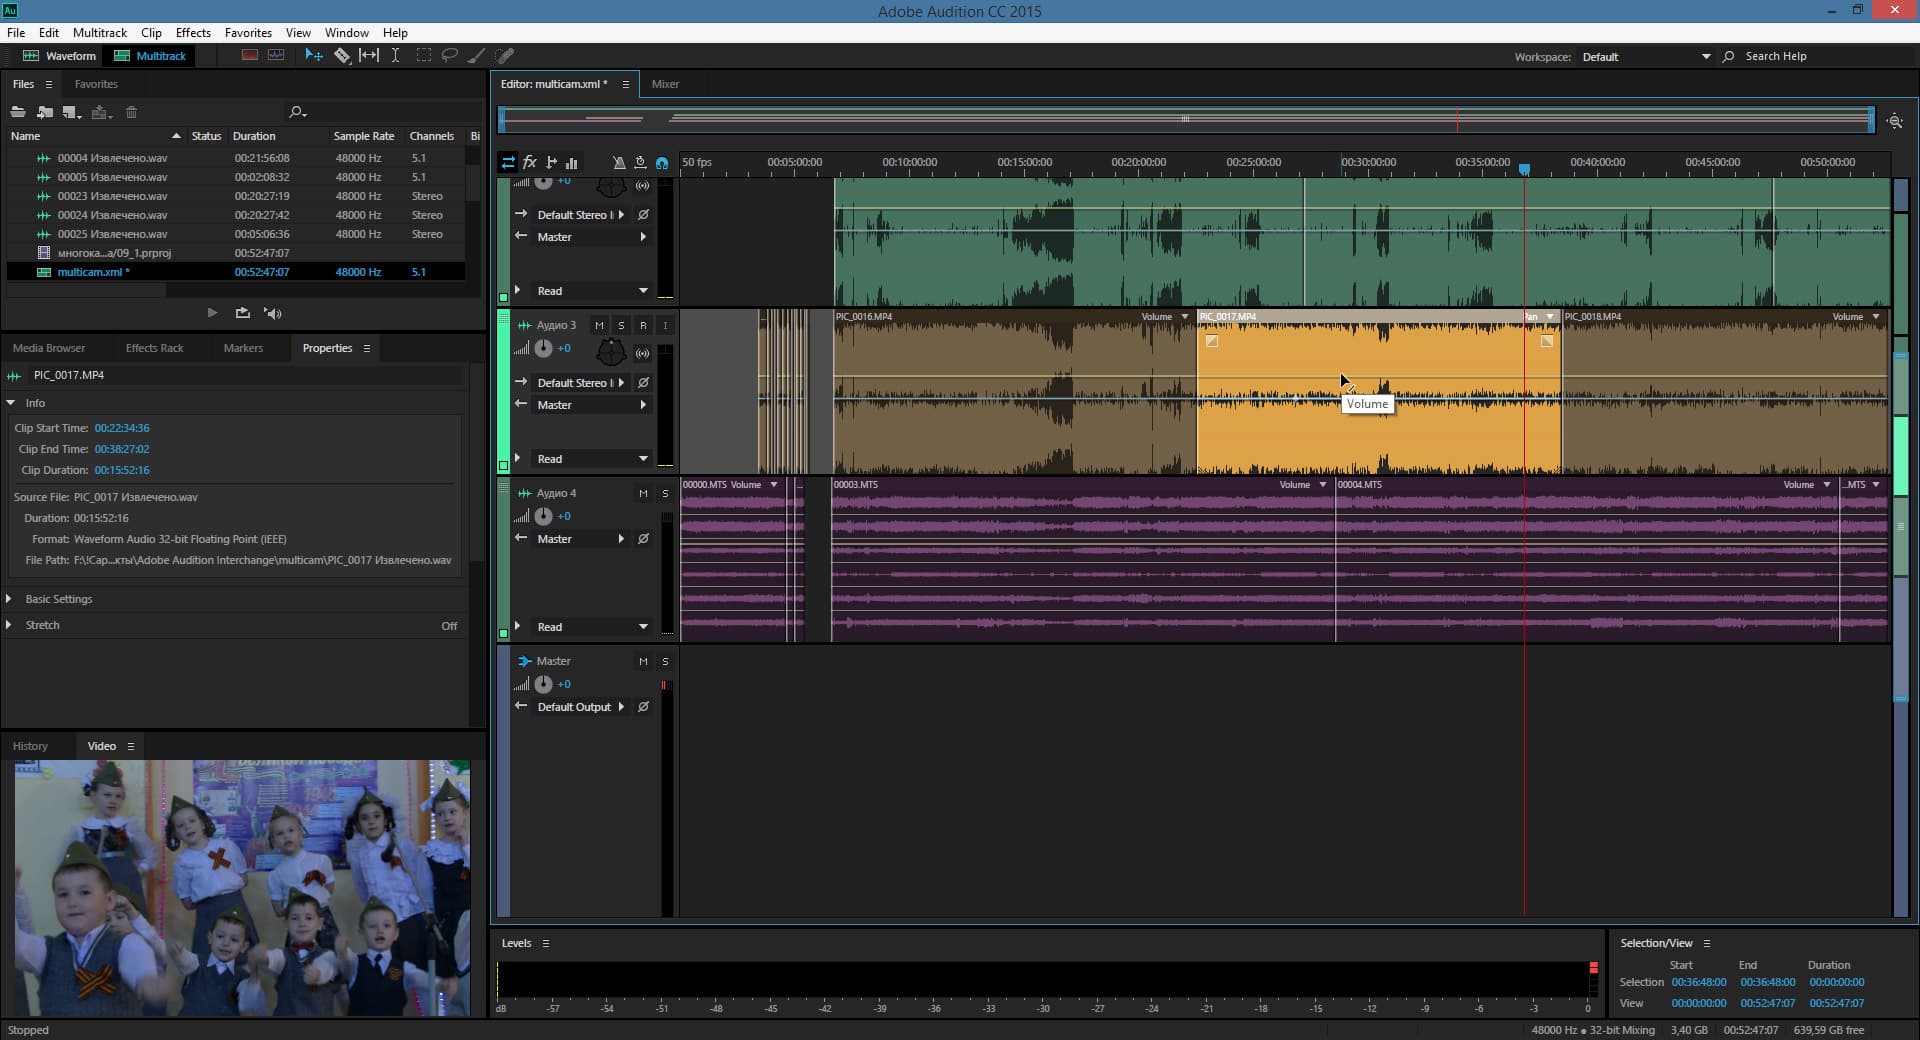This screenshot has height=1040, width=1920.
Task: Solo the Аудио 4 track
Action: pos(665,493)
